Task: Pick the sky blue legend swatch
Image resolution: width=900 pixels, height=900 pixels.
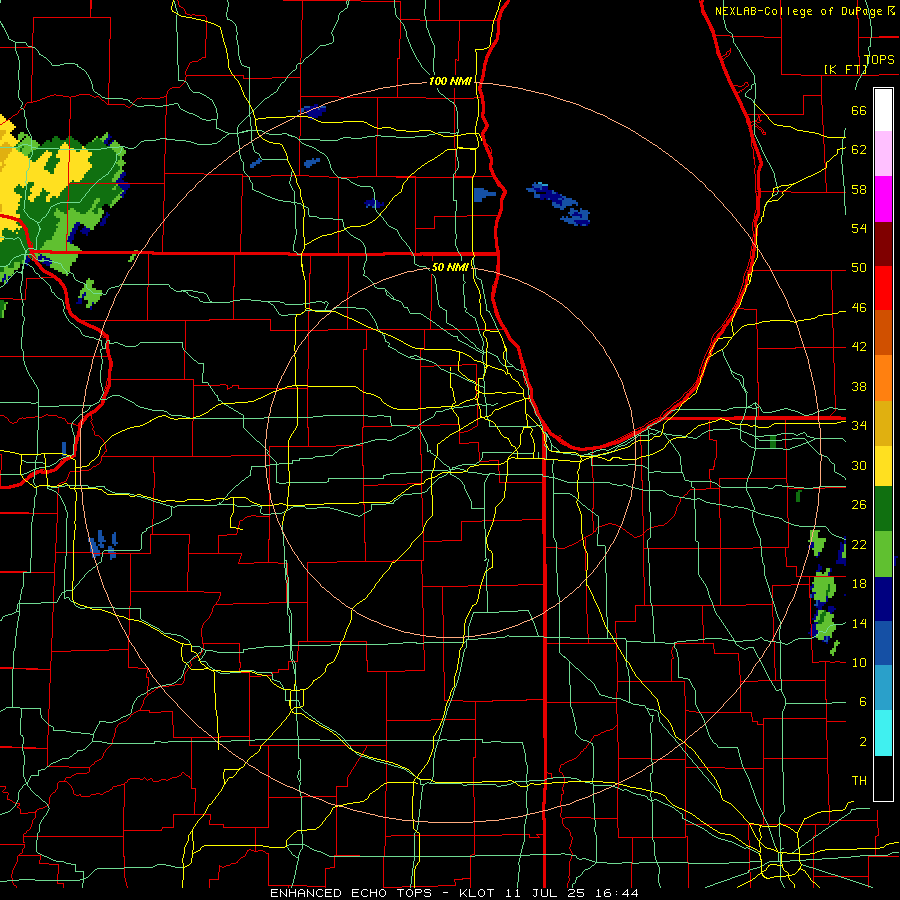Action: coord(883,687)
